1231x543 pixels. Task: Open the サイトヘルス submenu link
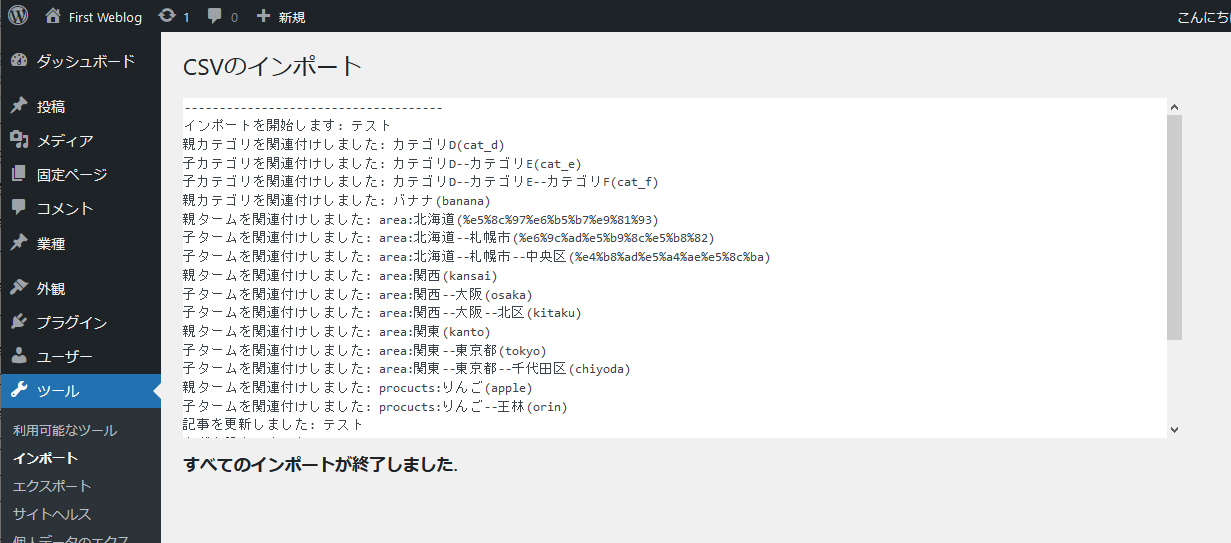(x=52, y=514)
